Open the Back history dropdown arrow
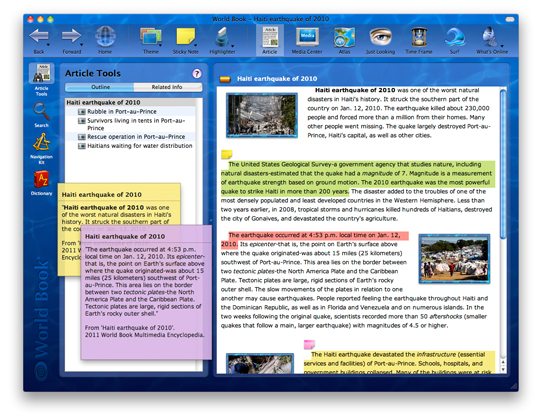This screenshot has width=540, height=415. (x=48, y=45)
